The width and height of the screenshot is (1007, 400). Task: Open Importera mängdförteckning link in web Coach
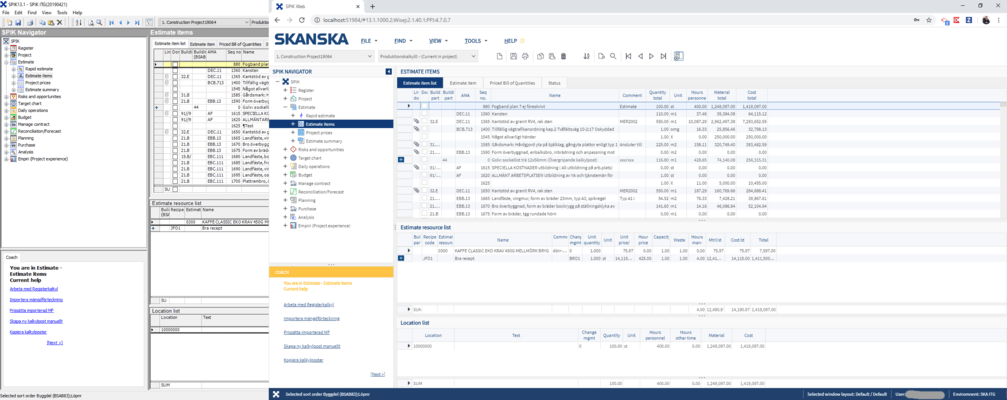click(311, 318)
